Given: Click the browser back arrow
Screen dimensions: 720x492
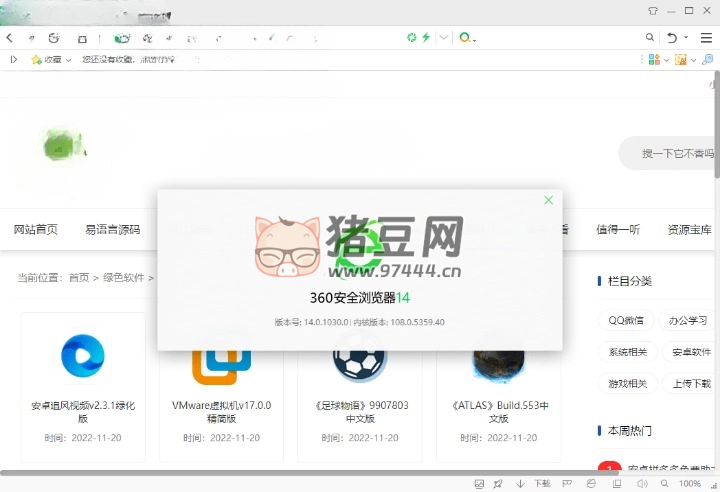Looking at the screenshot, I should click(9, 38).
